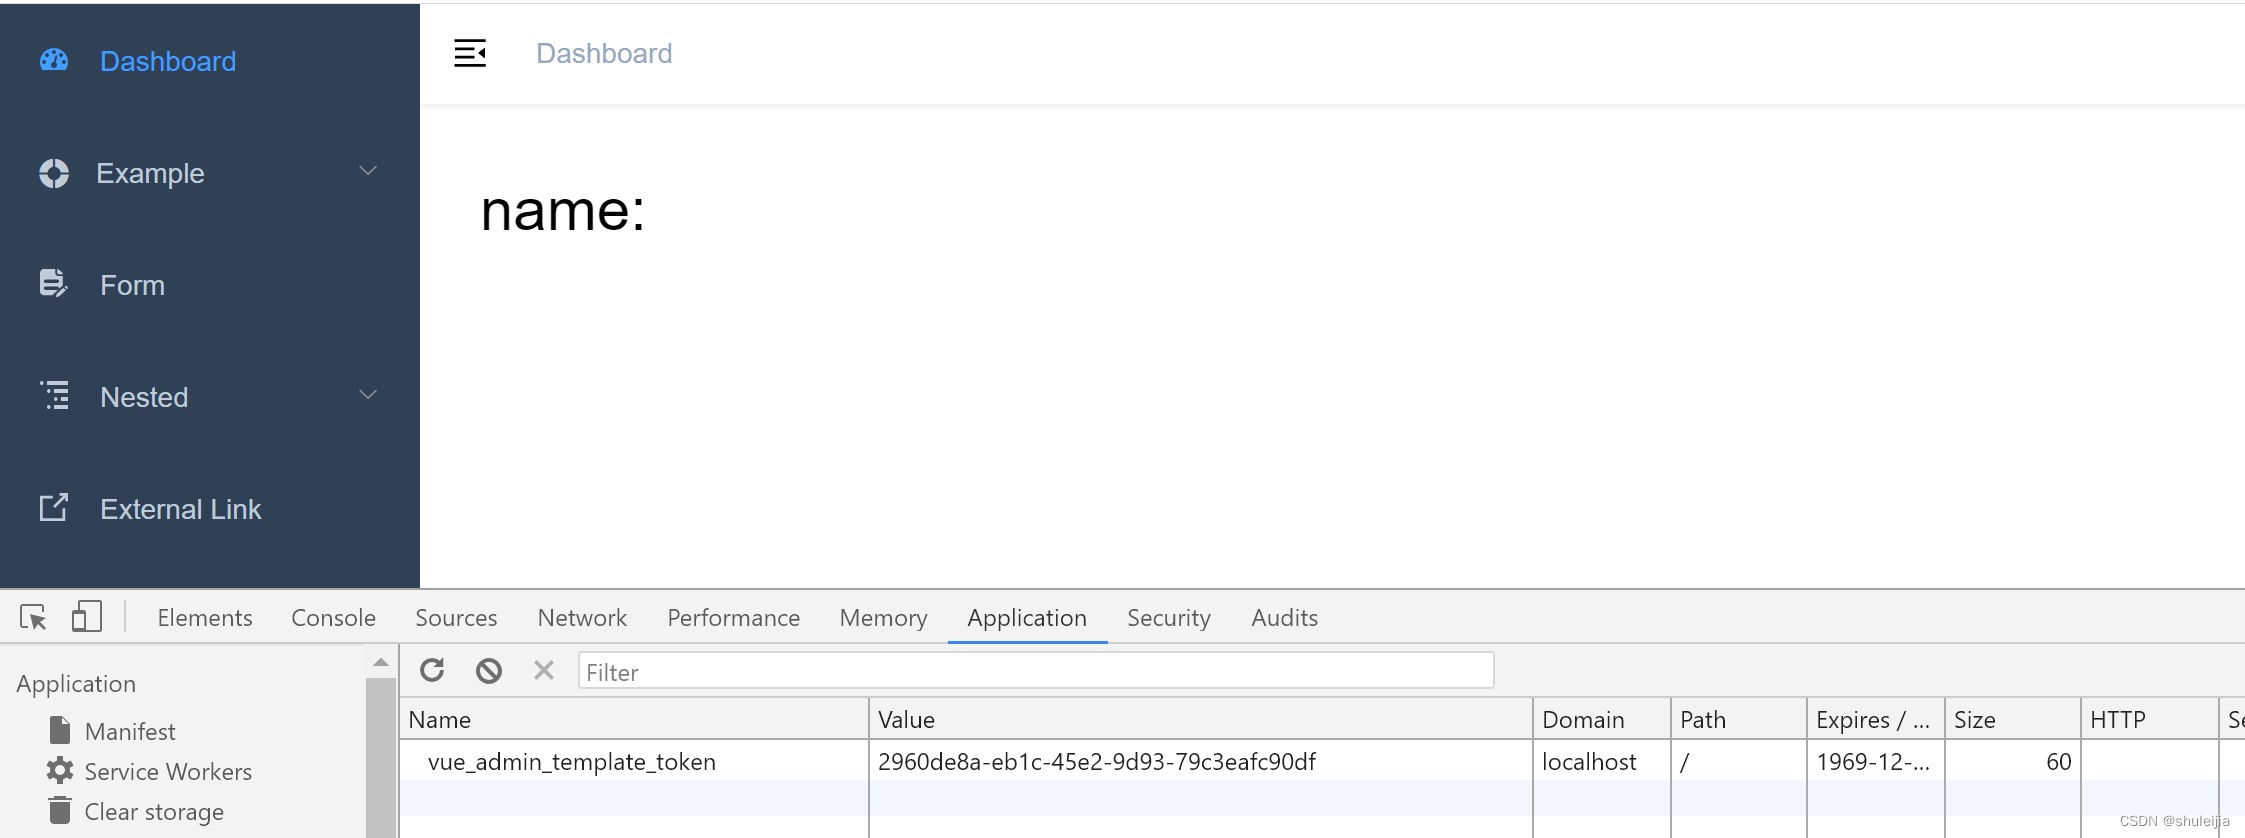Click the Manifest file icon
The image size is (2245, 838).
tap(60, 730)
